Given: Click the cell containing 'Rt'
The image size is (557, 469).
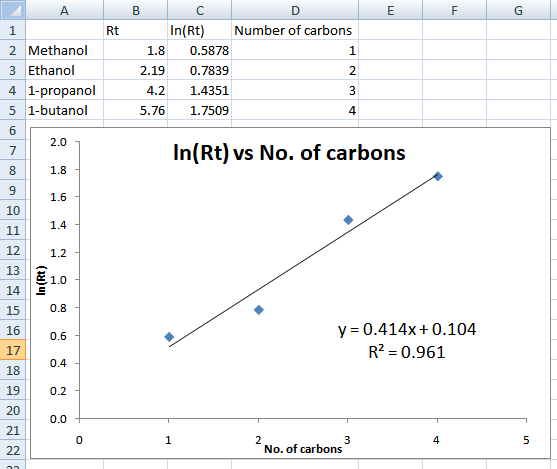Looking at the screenshot, I should pyautogui.click(x=135, y=30).
